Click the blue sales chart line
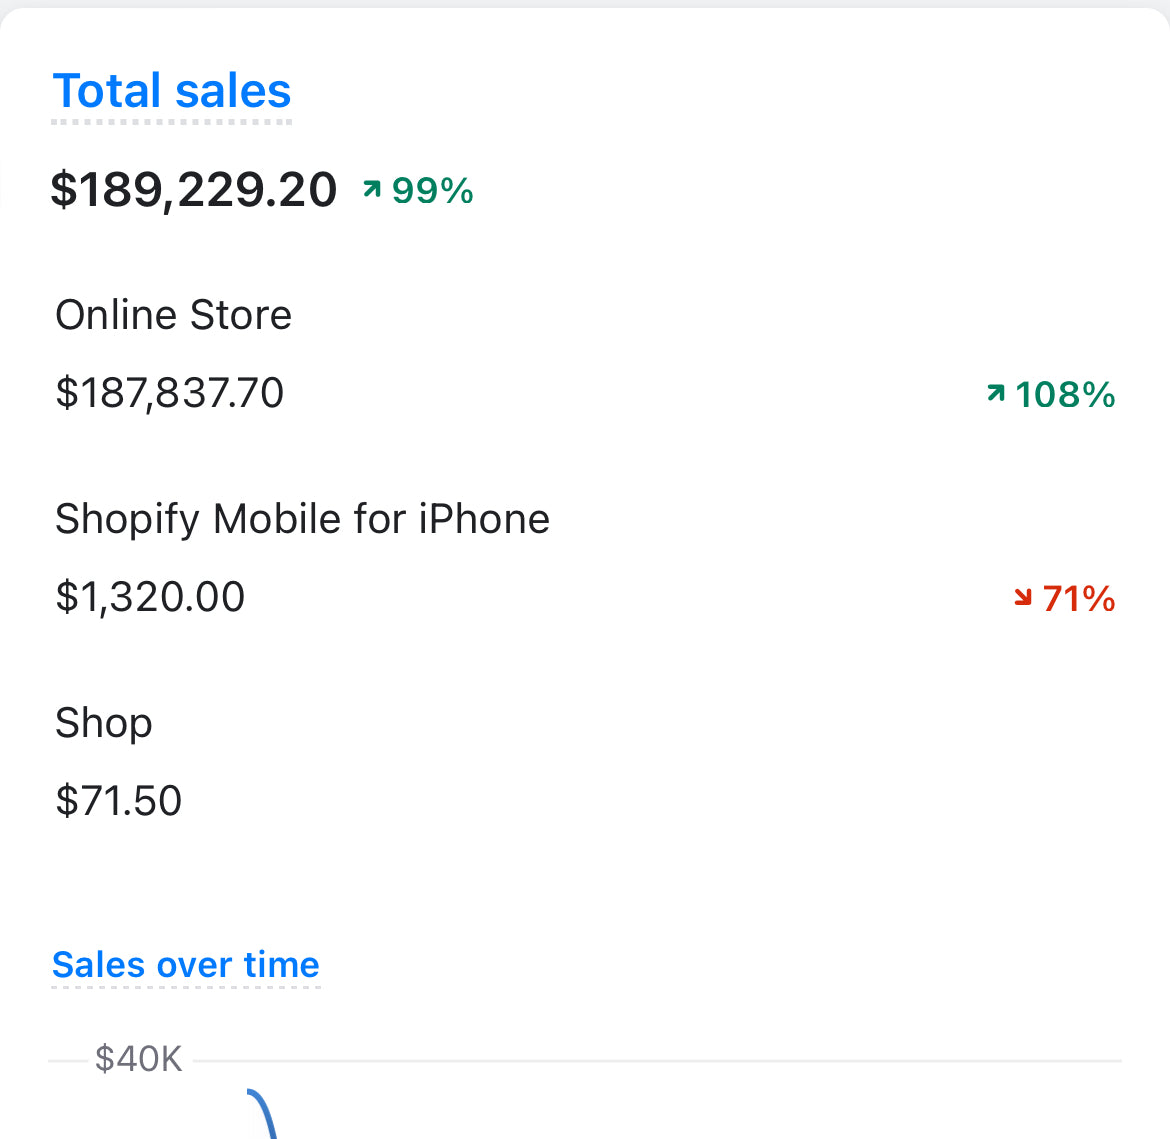Screen dimensions: 1170x1139 point(262,1112)
